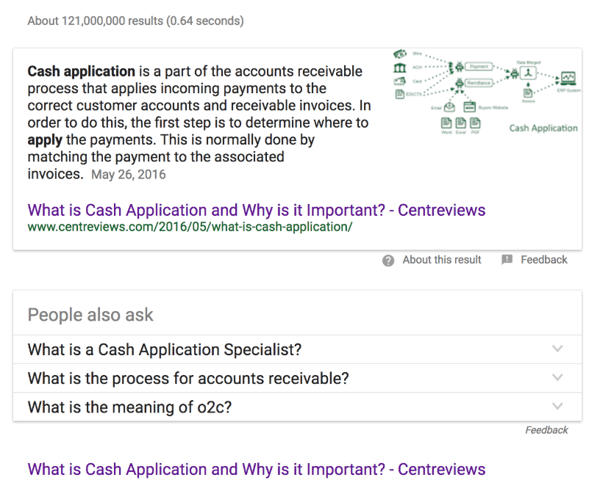
Task: Click the Email envelope icon in diagram
Action: point(450,106)
